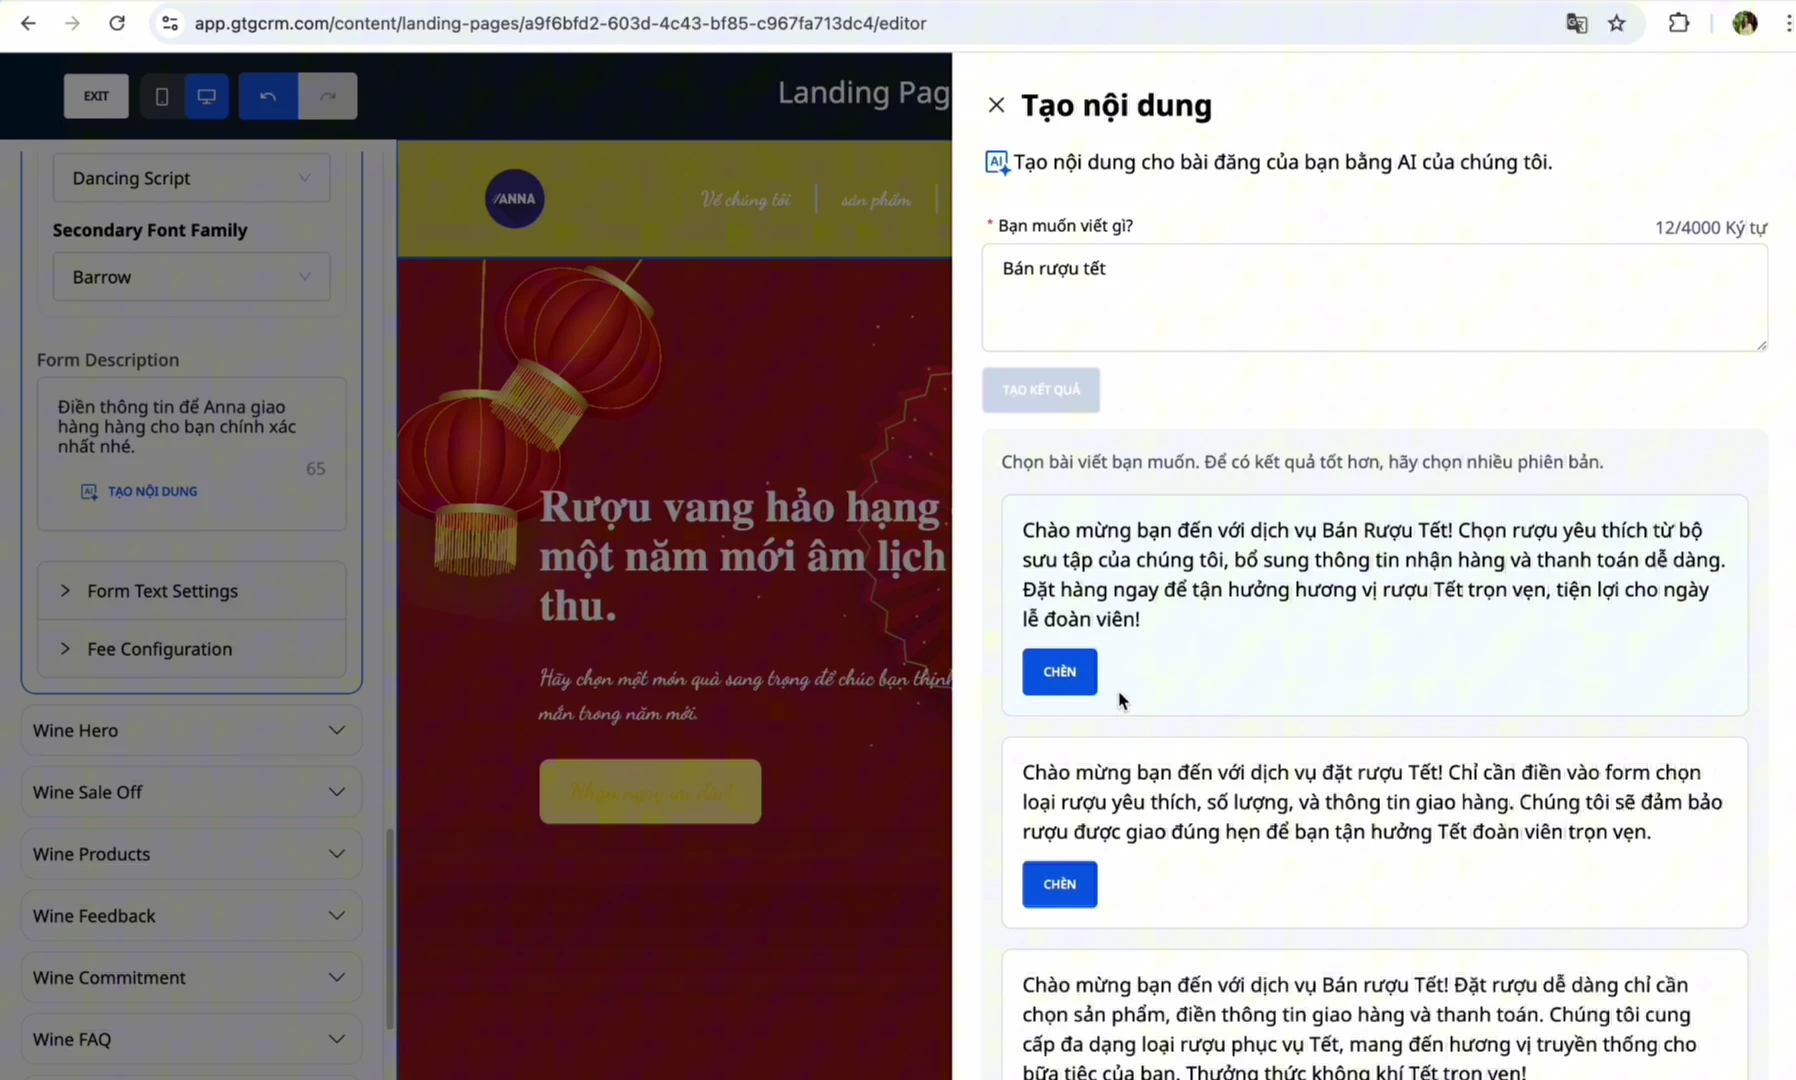This screenshot has height=1080, width=1796.
Task: Click the 'Bạn muốn viết gì?' text field
Action: pyautogui.click(x=1374, y=298)
